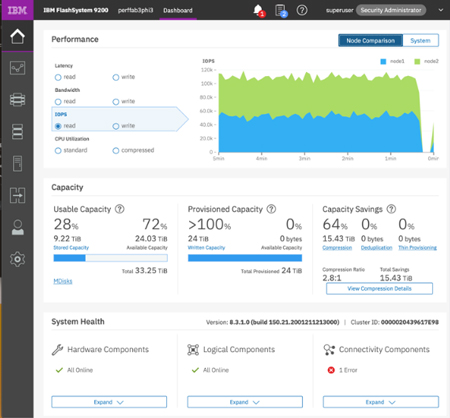Select the Bandwidth read radio button
This screenshot has height=418, width=450.
pos(58,102)
